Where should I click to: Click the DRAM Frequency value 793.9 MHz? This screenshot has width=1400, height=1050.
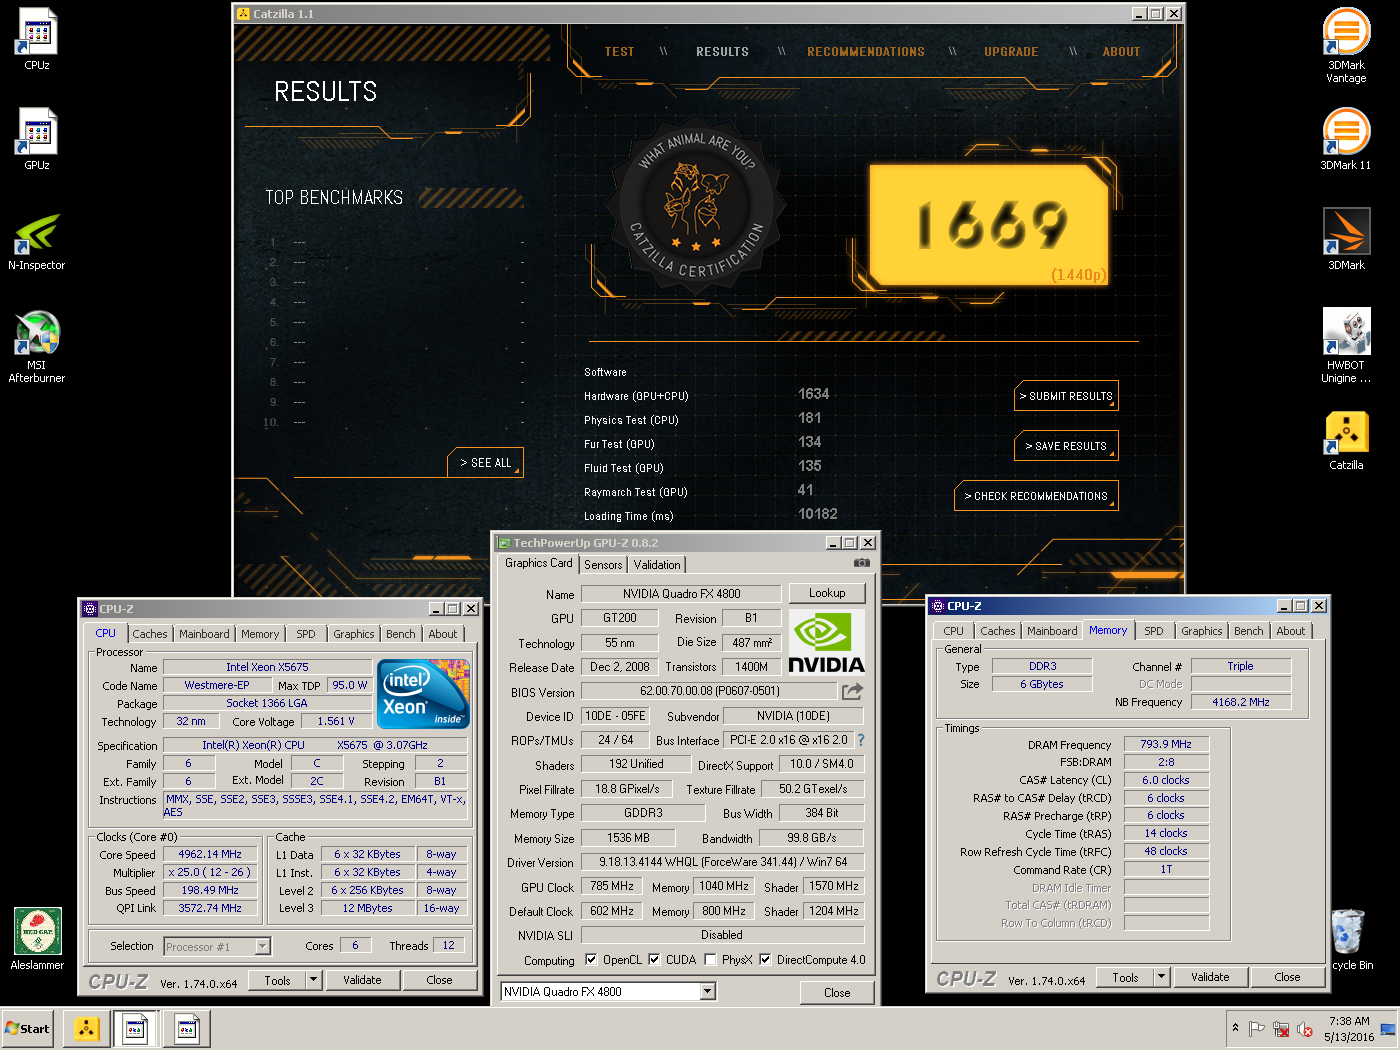tap(1166, 744)
